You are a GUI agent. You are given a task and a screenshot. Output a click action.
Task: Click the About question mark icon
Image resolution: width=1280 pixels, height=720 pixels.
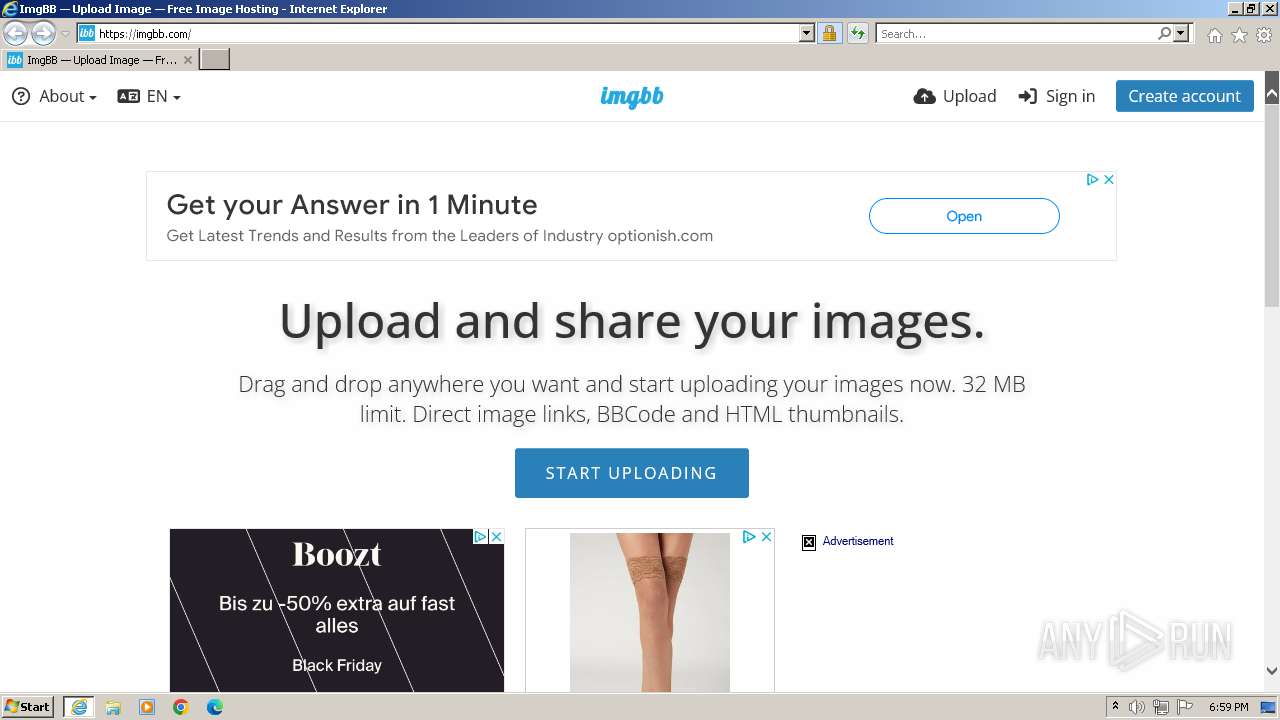21,96
